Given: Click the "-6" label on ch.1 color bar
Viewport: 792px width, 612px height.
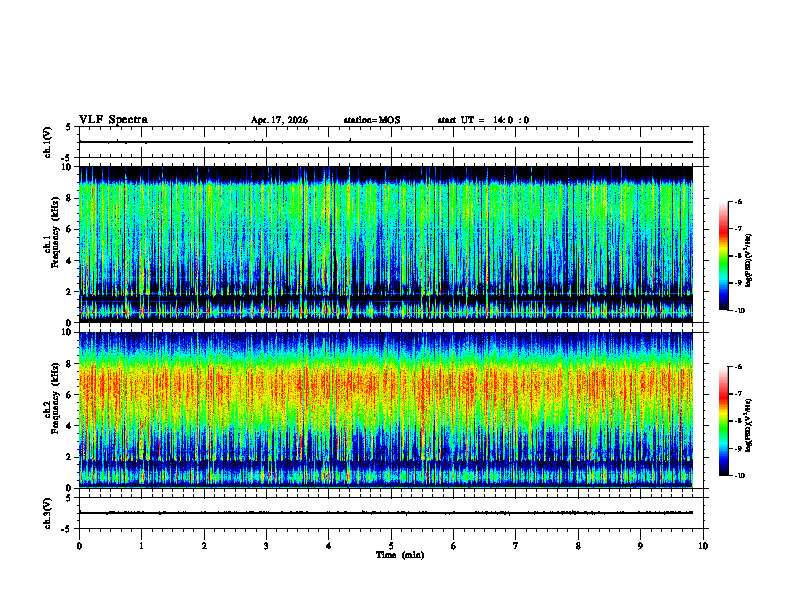Looking at the screenshot, I should click(738, 202).
